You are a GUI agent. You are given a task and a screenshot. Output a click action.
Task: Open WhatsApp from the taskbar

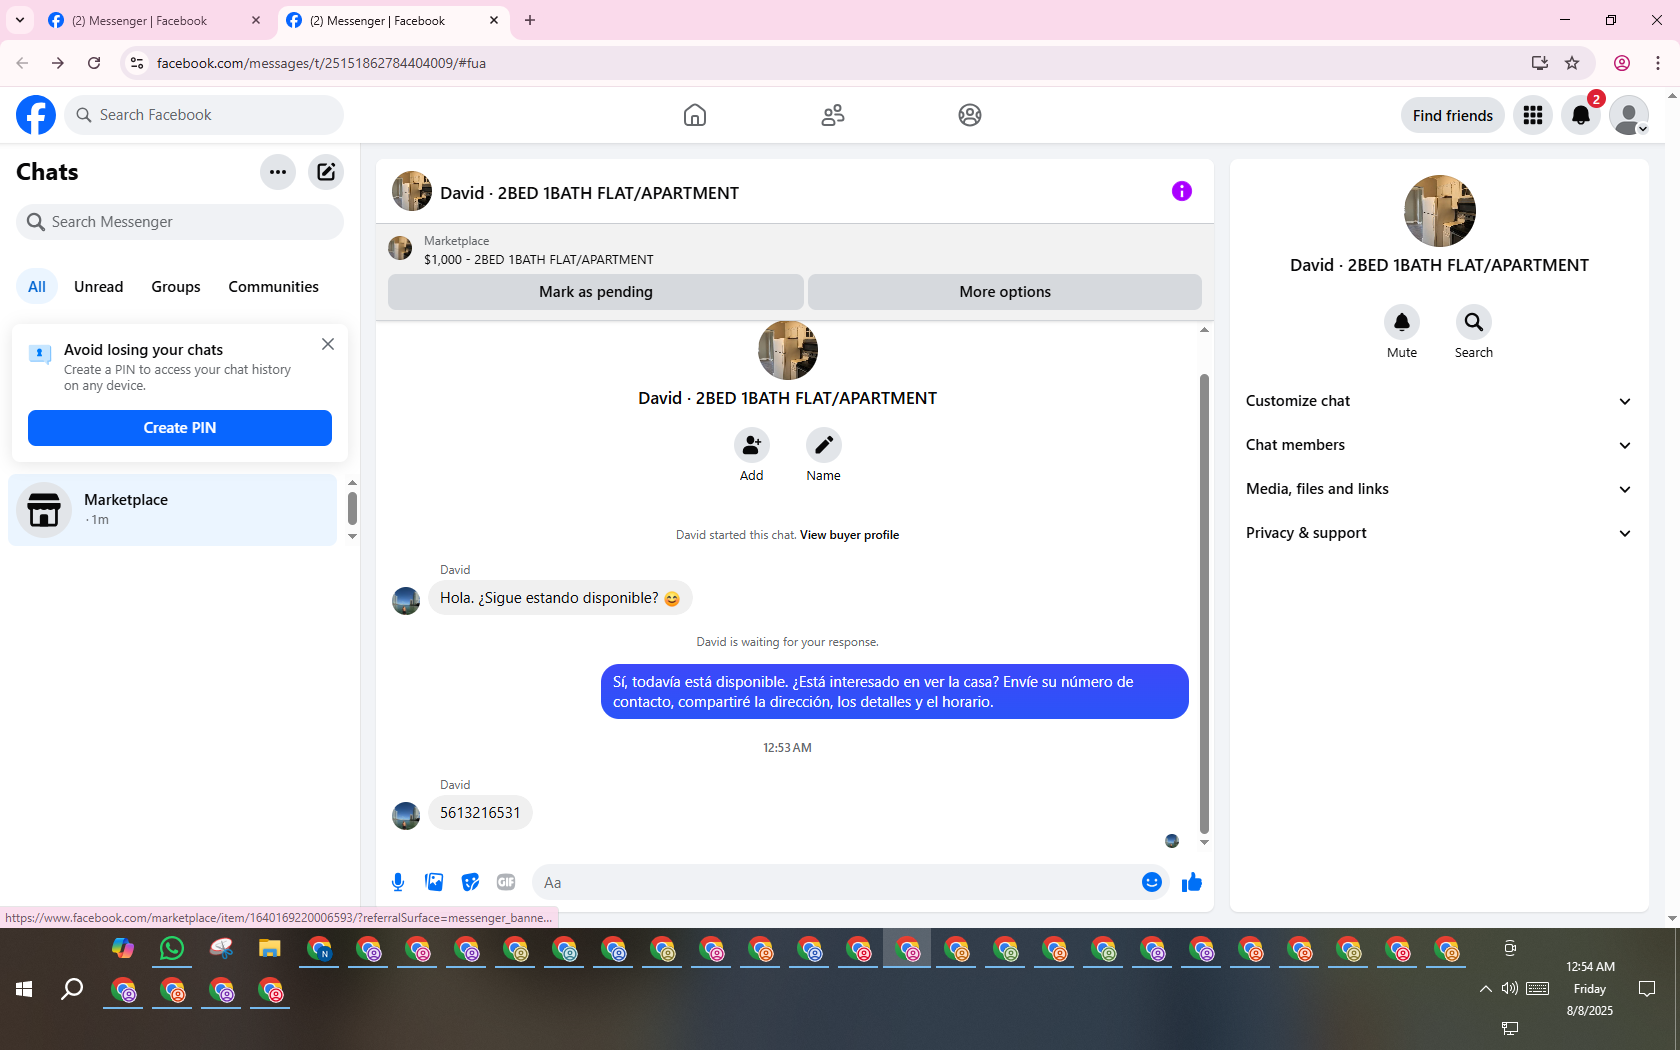coord(172,948)
